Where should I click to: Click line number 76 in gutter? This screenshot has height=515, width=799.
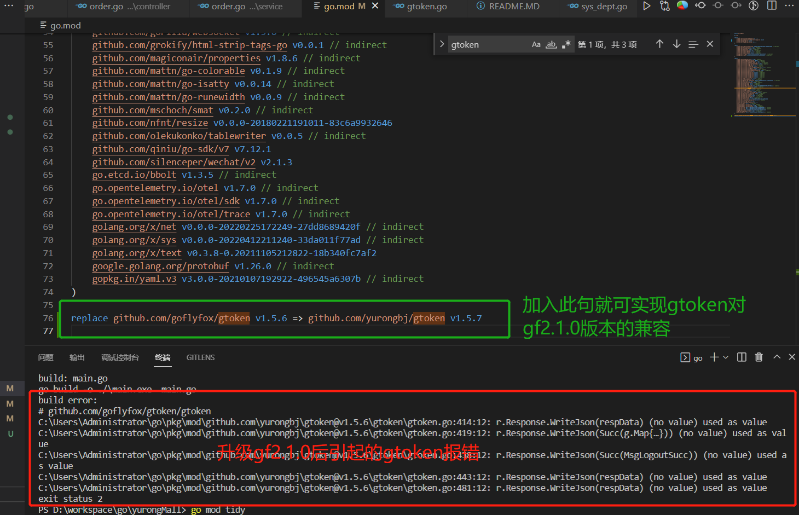coord(48,318)
